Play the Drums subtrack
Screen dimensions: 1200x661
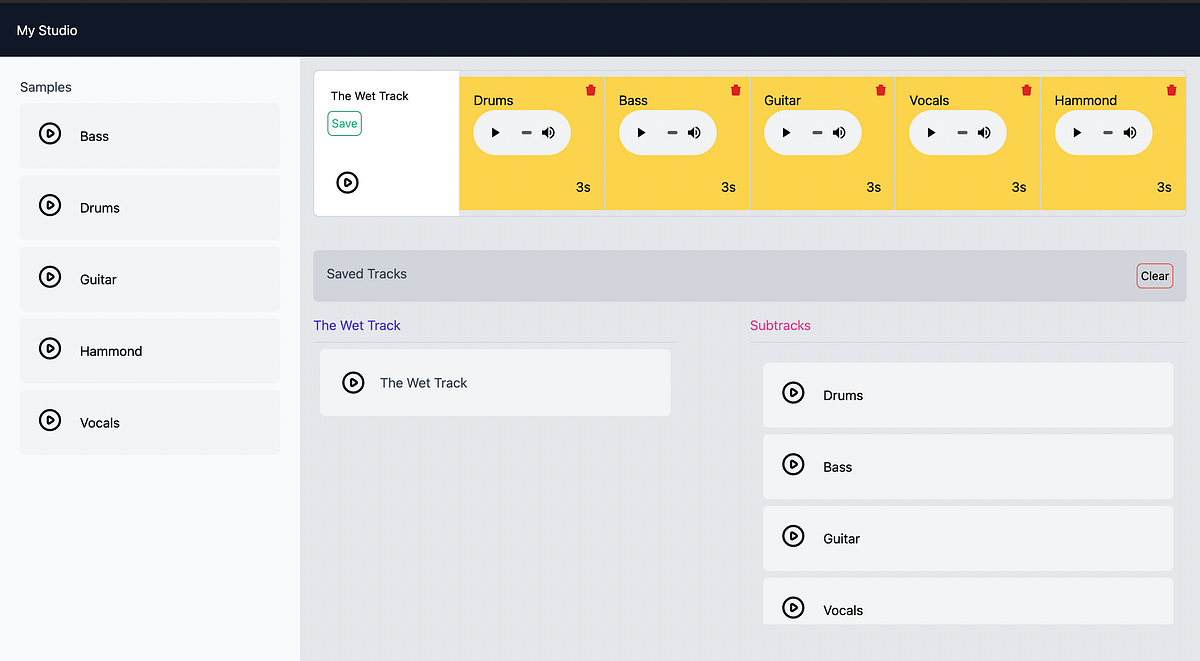[x=793, y=393]
